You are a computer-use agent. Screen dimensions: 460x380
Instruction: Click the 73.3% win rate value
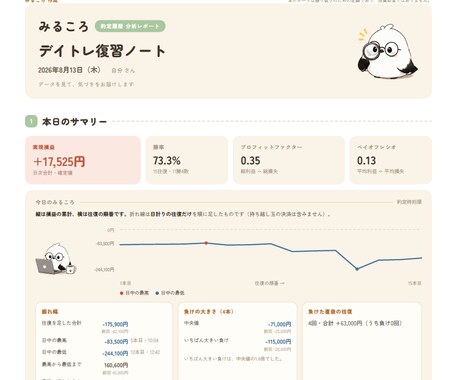(167, 161)
